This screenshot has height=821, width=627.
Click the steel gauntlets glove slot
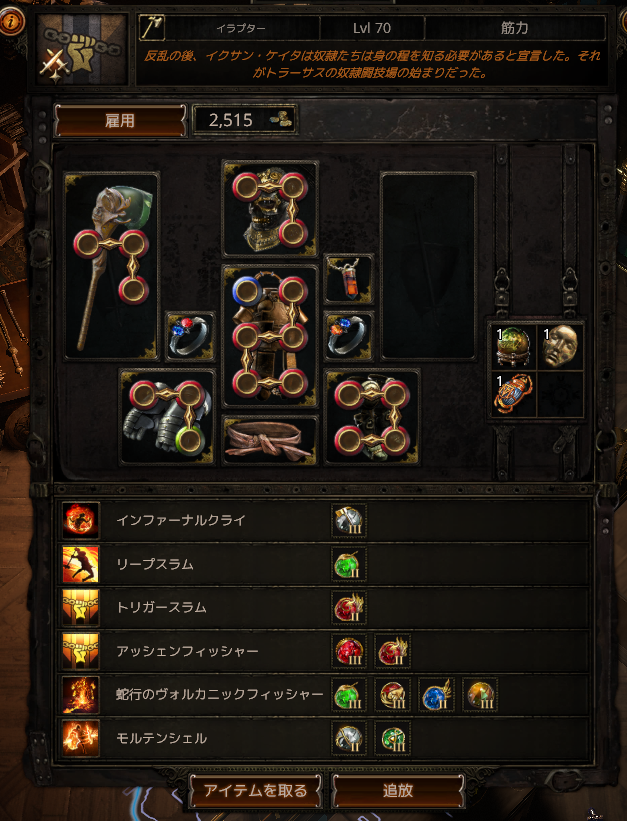pyautogui.click(x=167, y=417)
